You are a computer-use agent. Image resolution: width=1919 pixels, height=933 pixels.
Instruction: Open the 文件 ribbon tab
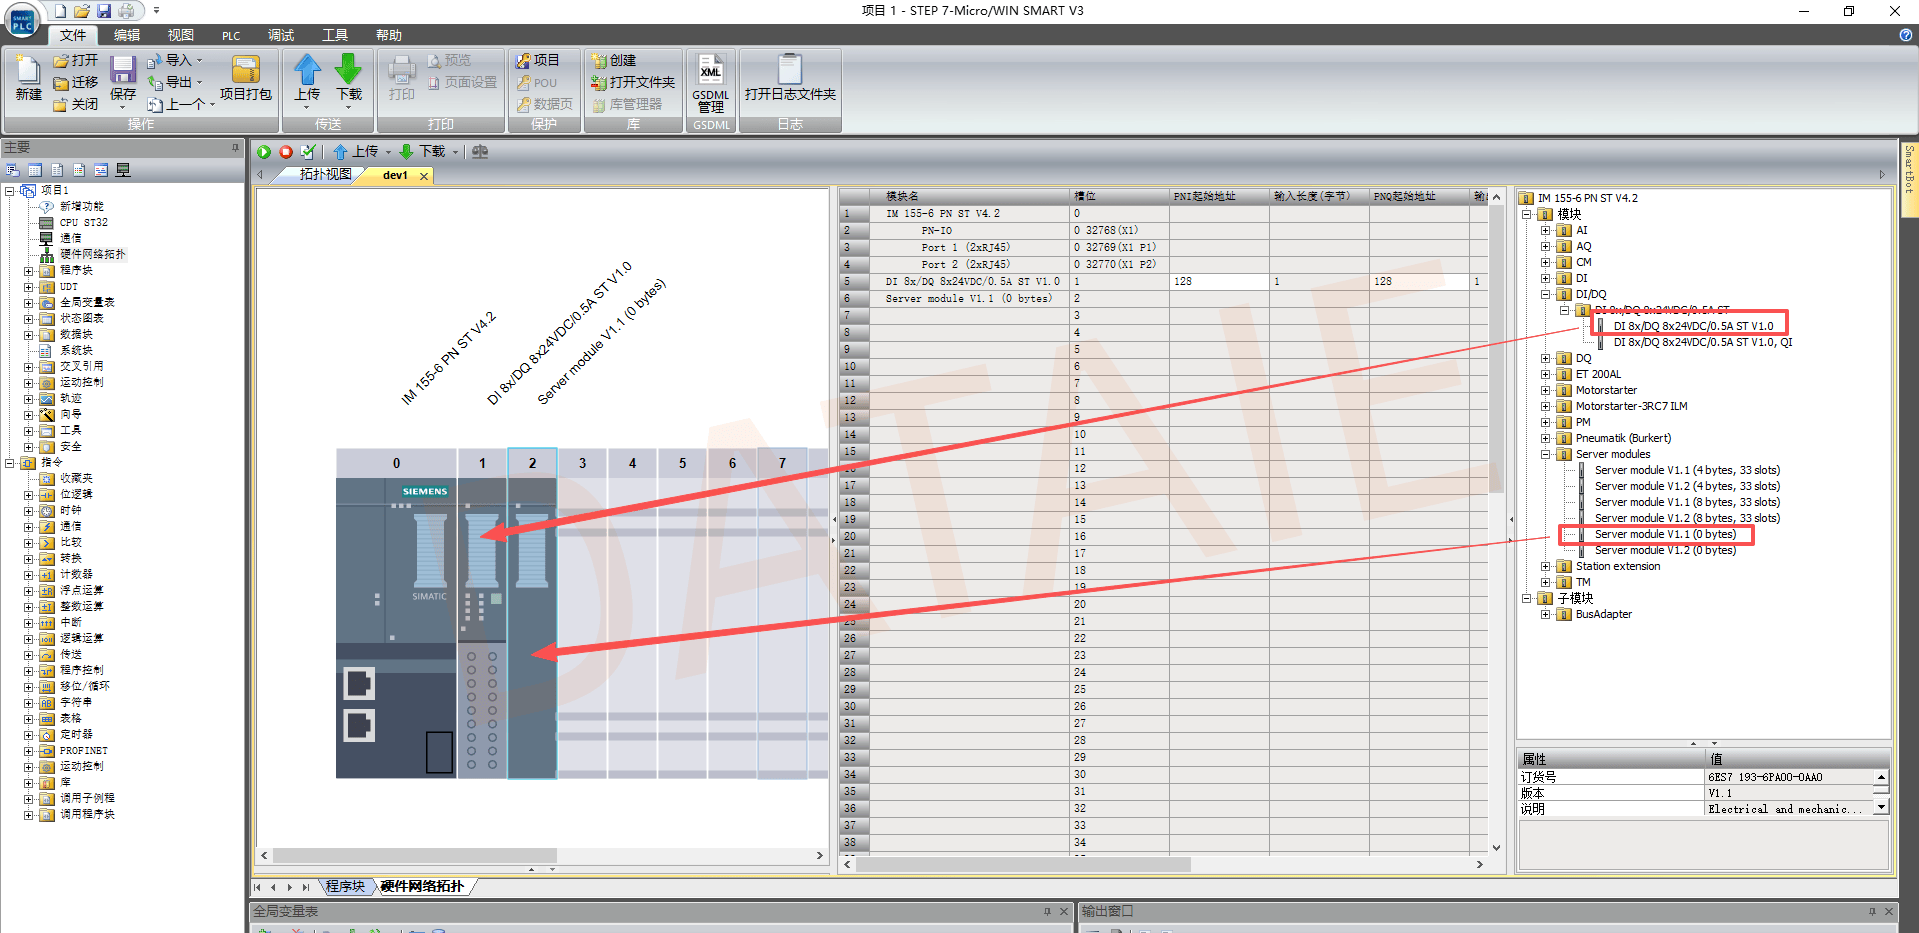[x=73, y=35]
